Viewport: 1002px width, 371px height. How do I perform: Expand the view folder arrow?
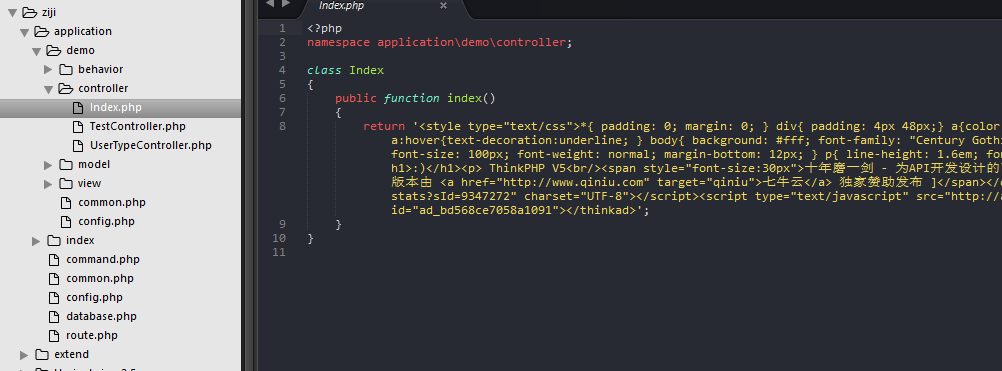(x=49, y=184)
